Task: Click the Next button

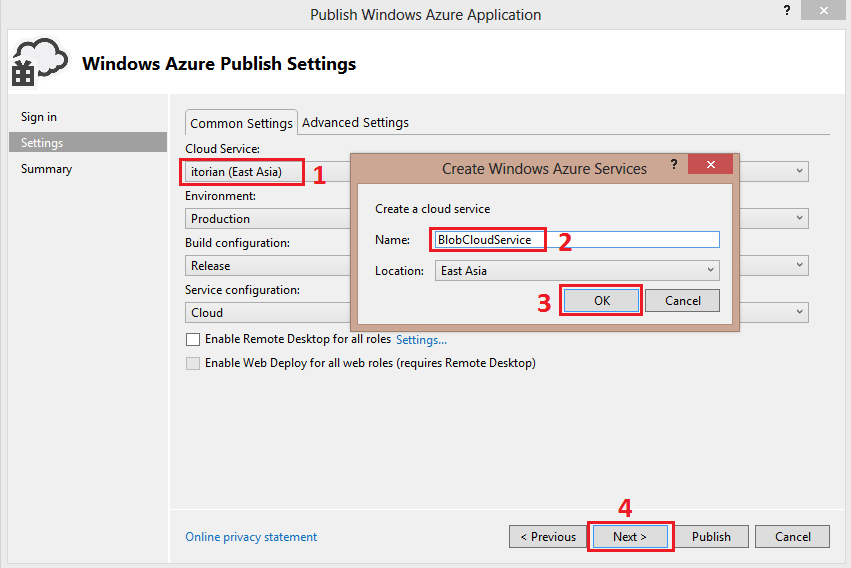Action: pyautogui.click(x=630, y=537)
